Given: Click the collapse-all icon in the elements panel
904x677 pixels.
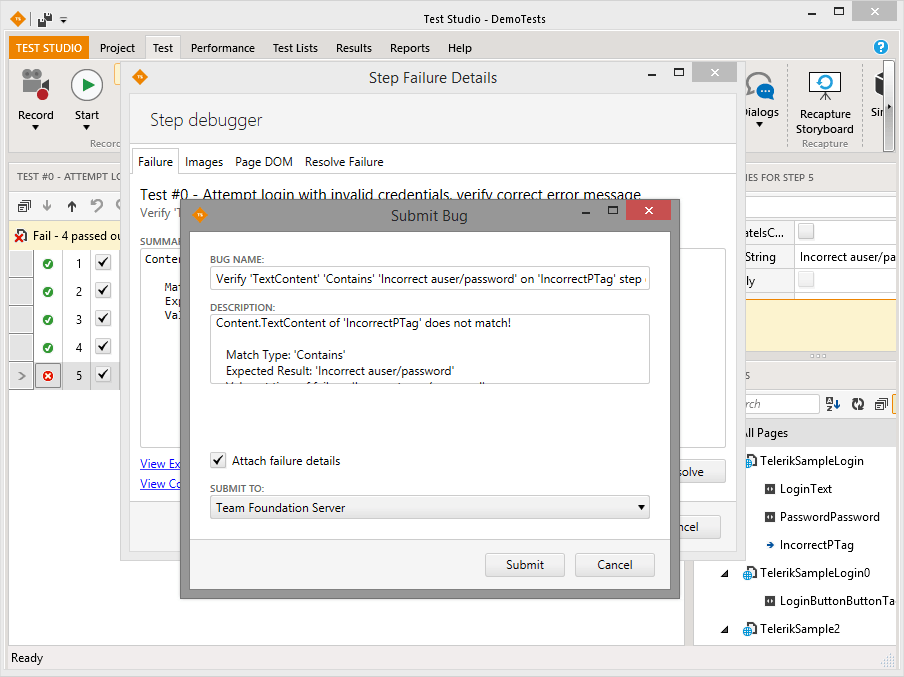Looking at the screenshot, I should click(x=881, y=404).
